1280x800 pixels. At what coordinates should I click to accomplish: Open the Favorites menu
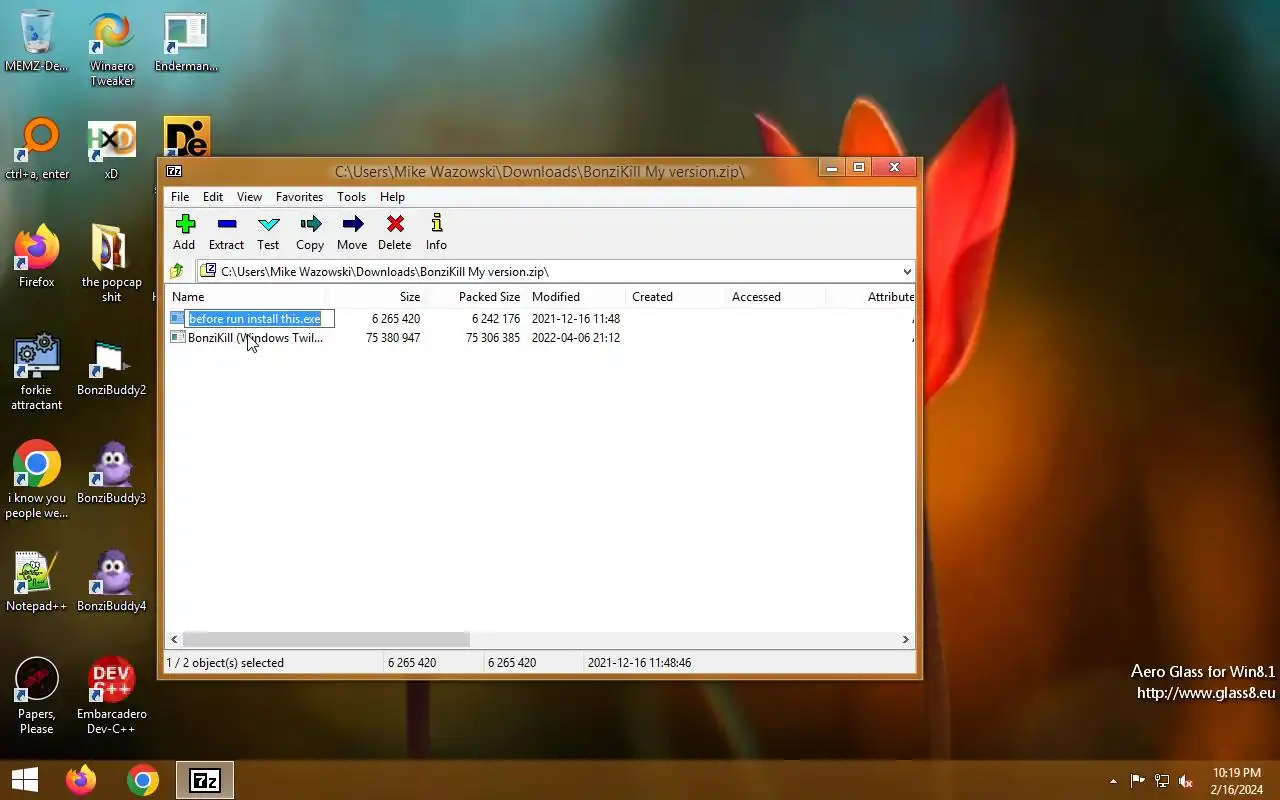(x=299, y=197)
